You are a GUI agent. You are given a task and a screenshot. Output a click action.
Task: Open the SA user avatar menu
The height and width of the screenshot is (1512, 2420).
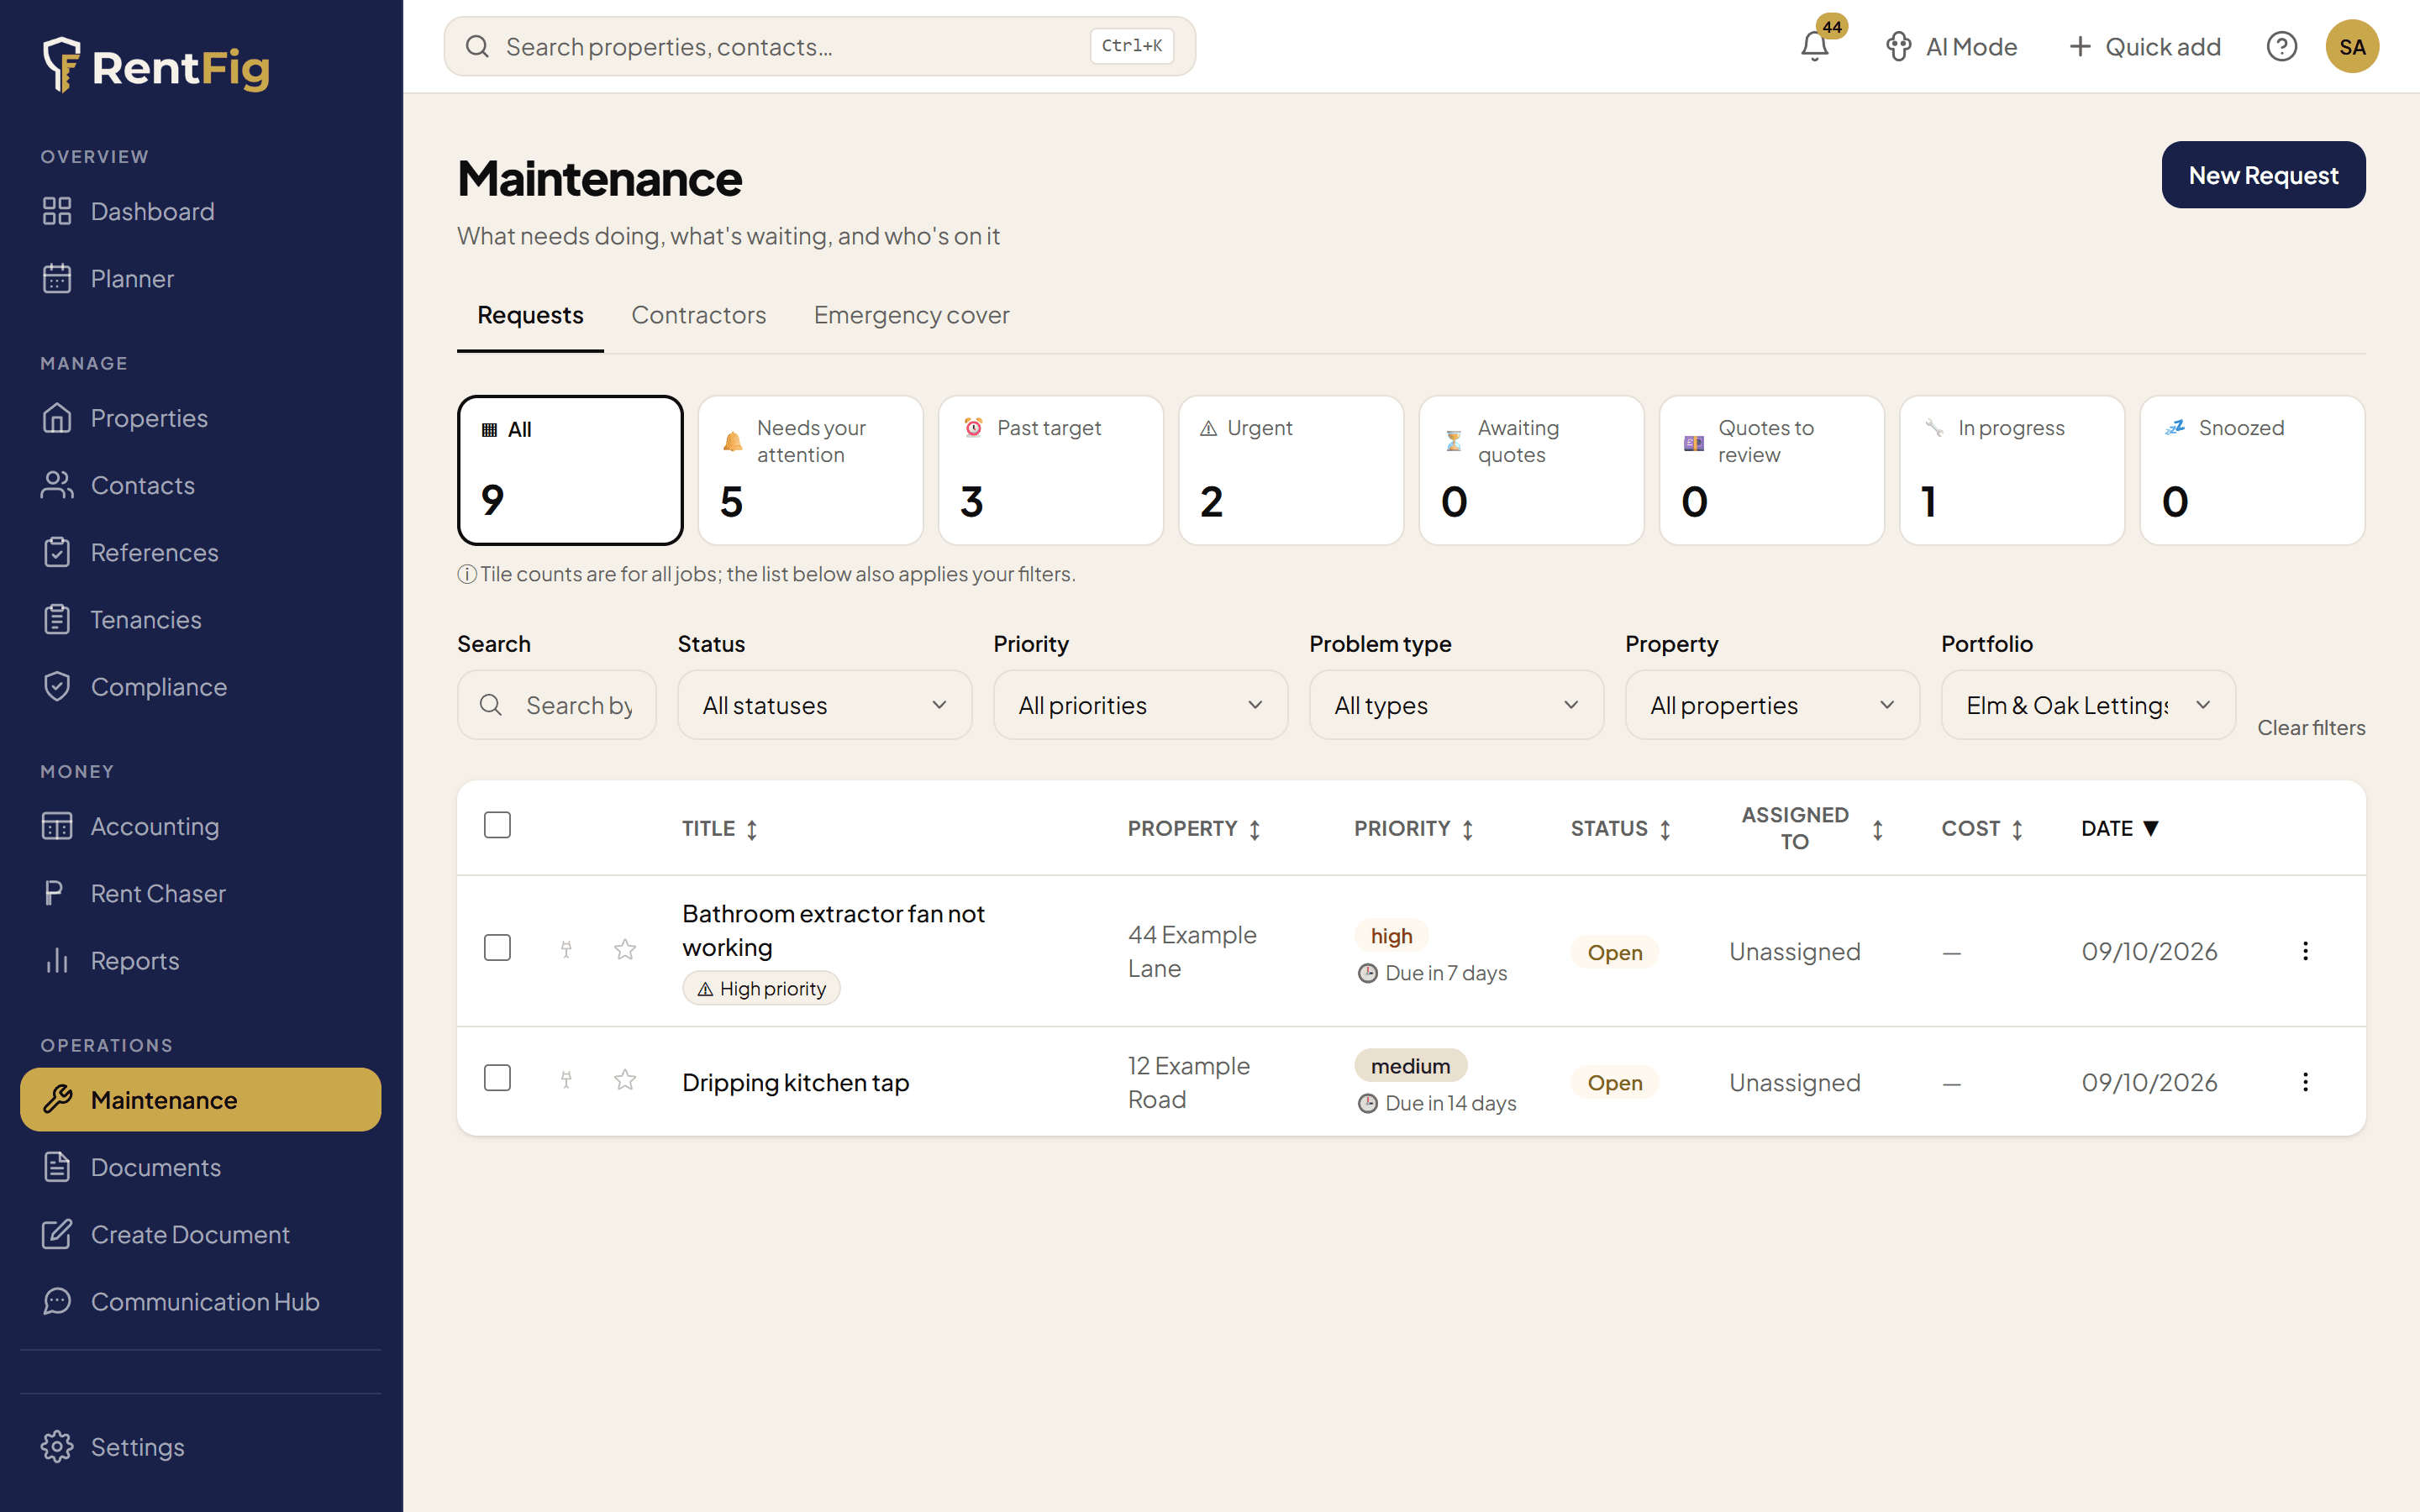click(2351, 46)
